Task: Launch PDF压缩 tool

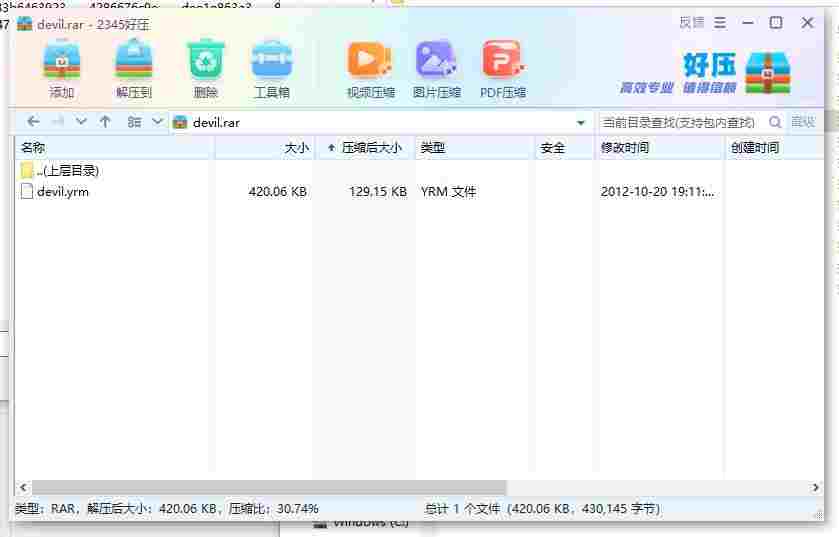Action: (x=503, y=70)
